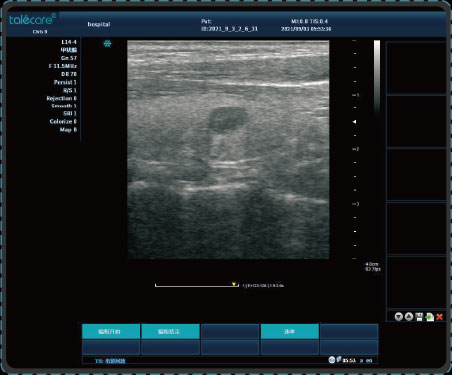Click the down arrow thumbnail navigation icon
Image resolution: width=452 pixels, height=375 pixels.
(398, 317)
